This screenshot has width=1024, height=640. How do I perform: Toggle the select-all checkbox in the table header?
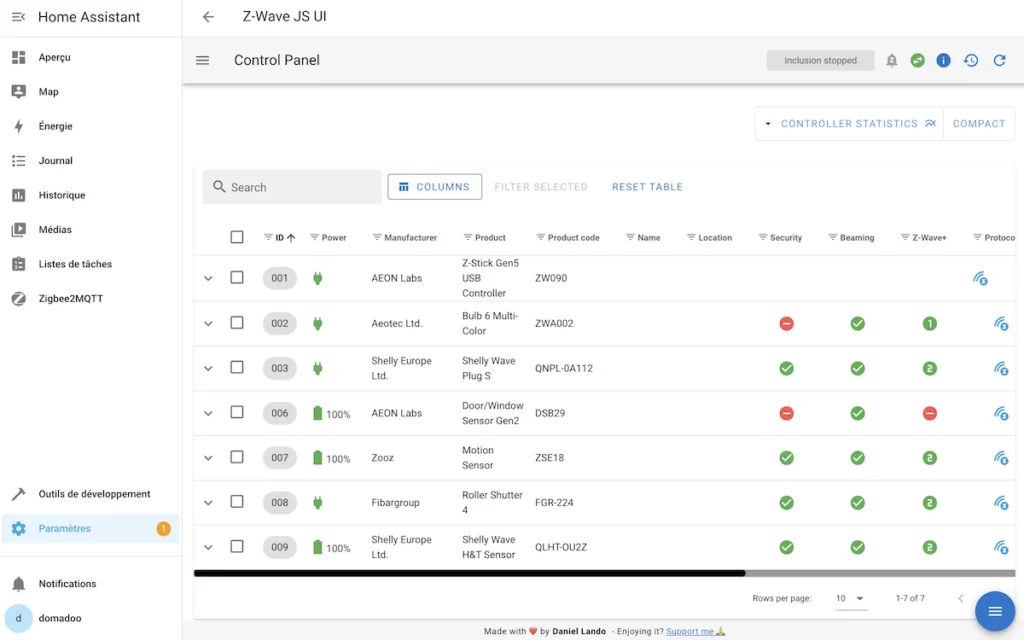(x=237, y=237)
